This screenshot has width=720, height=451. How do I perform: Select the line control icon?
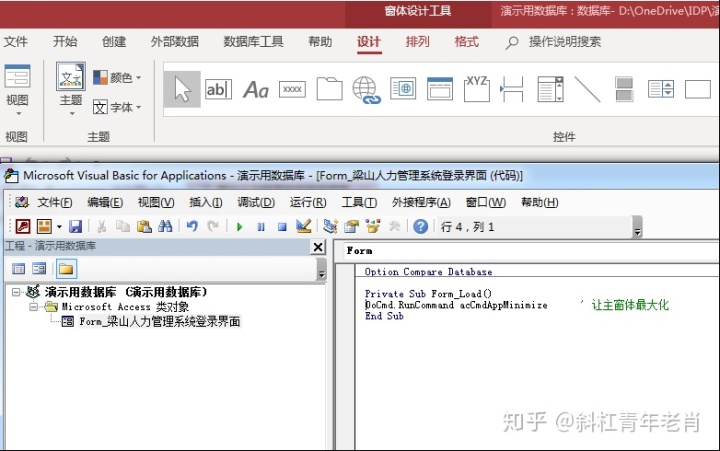coord(587,89)
